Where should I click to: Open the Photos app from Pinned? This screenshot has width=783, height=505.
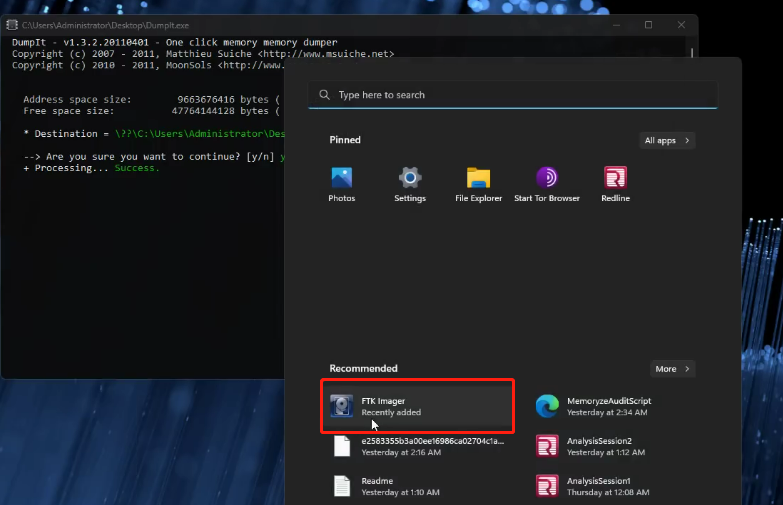click(x=342, y=184)
